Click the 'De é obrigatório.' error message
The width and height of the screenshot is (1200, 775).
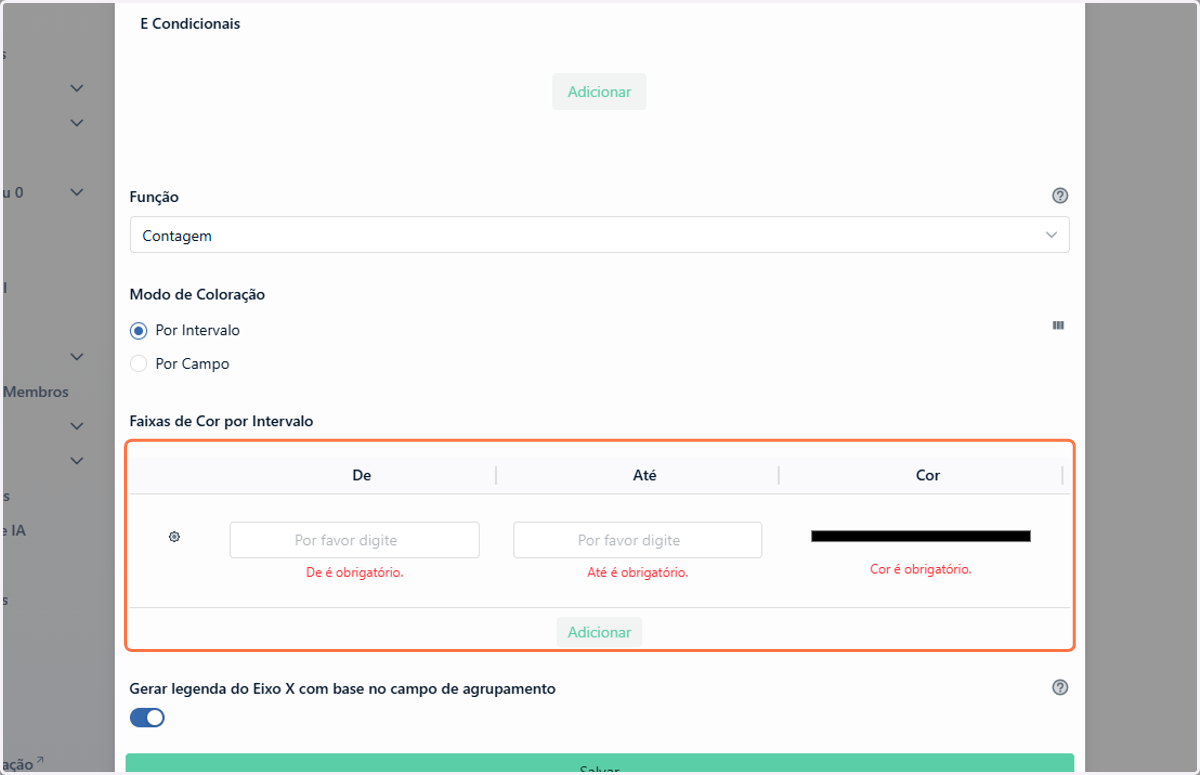tap(354, 573)
